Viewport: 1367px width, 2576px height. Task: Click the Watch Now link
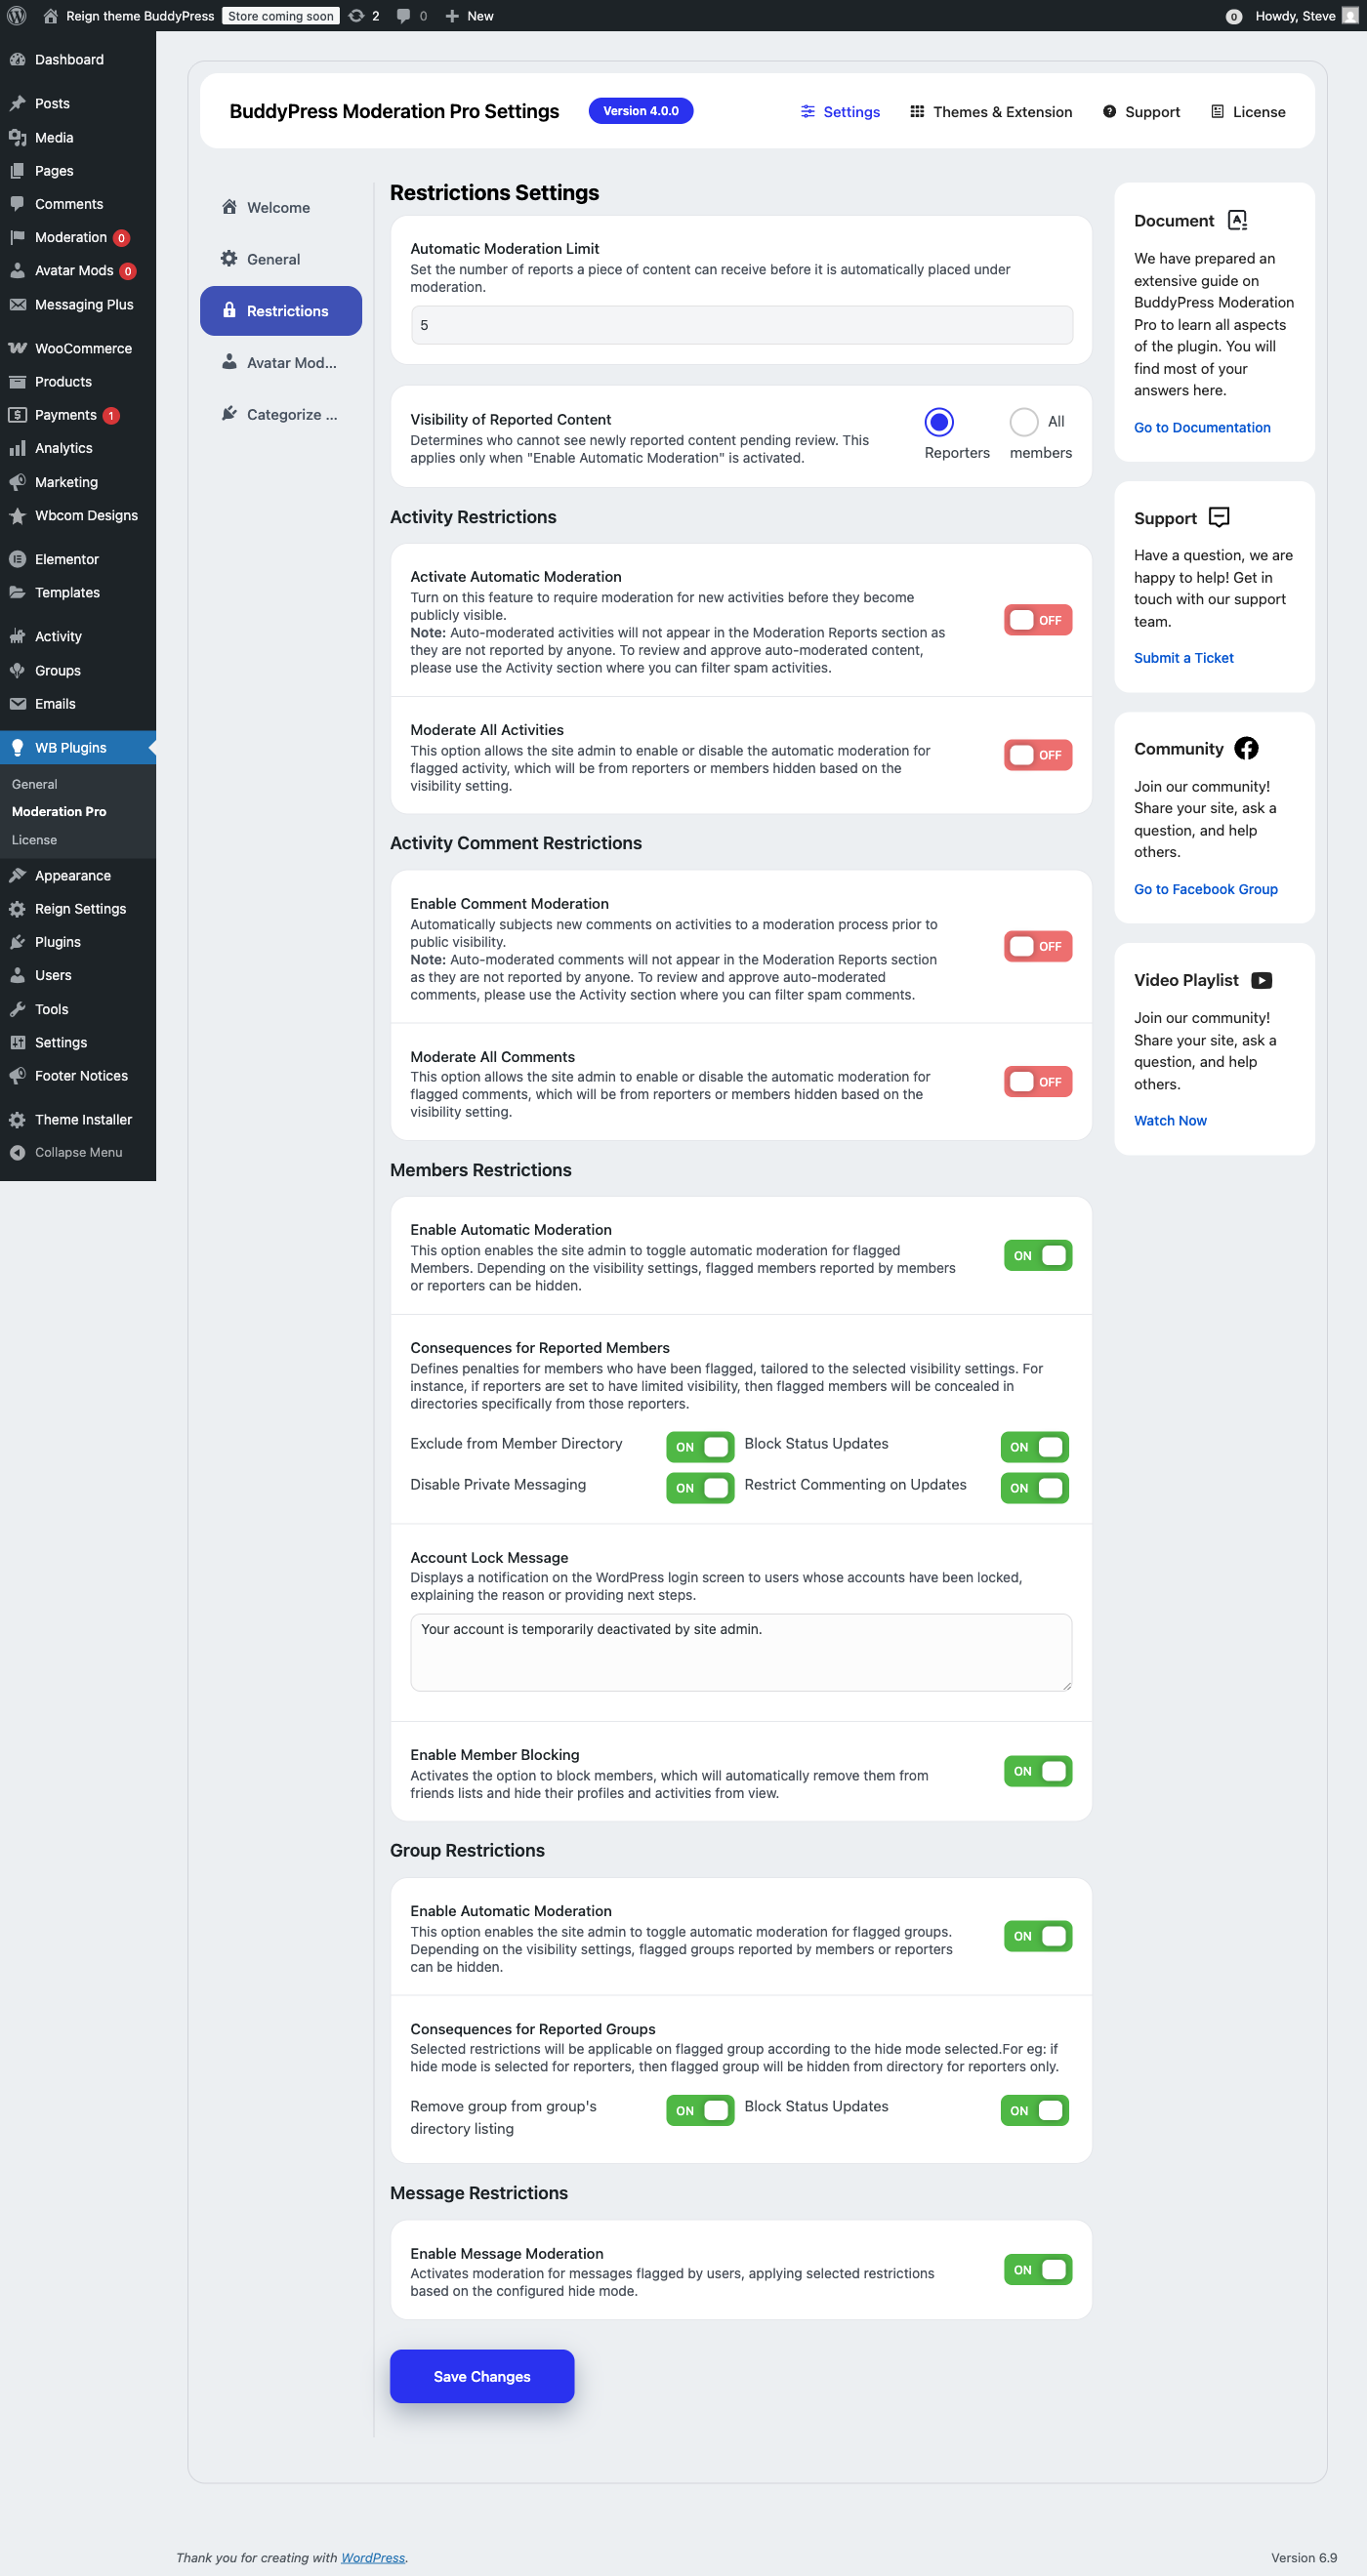click(1170, 1120)
